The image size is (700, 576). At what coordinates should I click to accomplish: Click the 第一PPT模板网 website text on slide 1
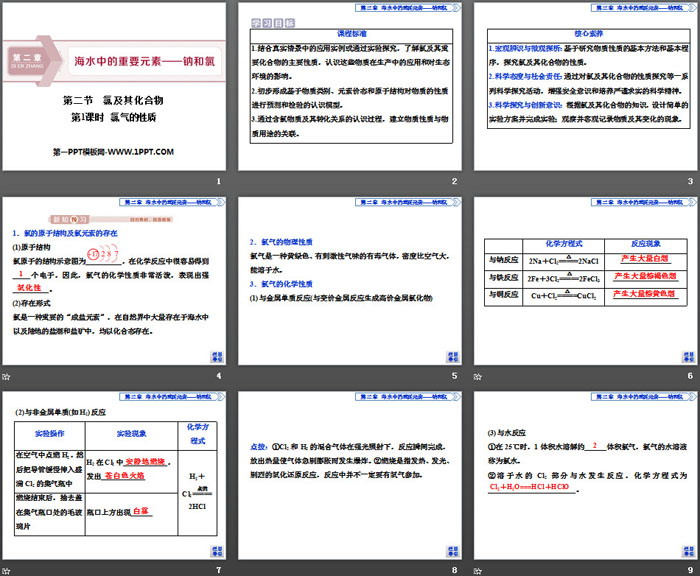coord(113,152)
